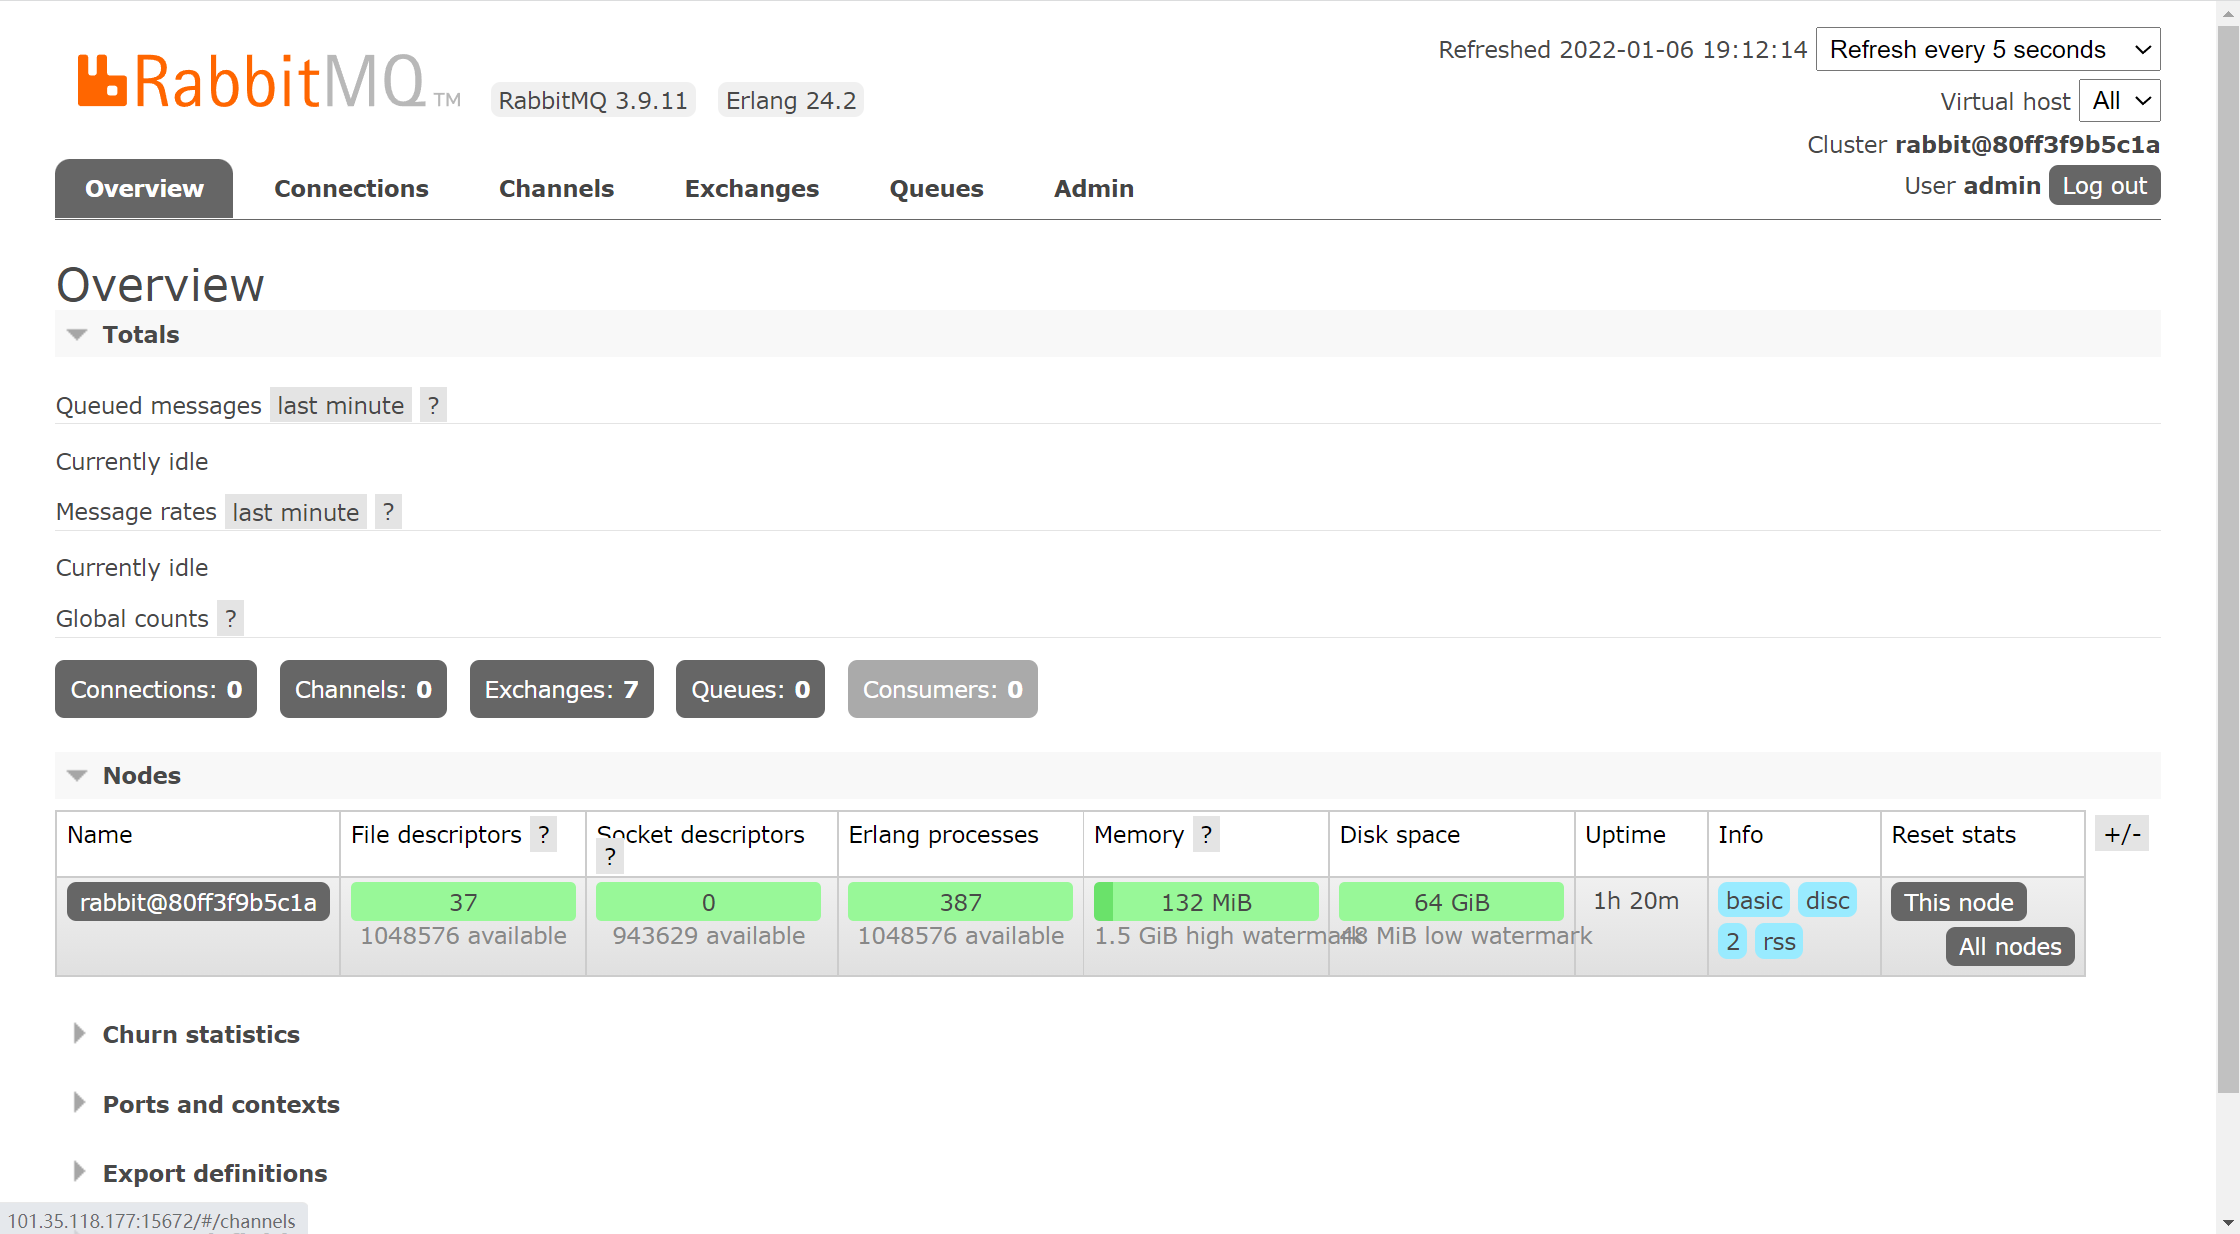Open Queues: 0 count button
Screen dimensions: 2240x1234
750,689
